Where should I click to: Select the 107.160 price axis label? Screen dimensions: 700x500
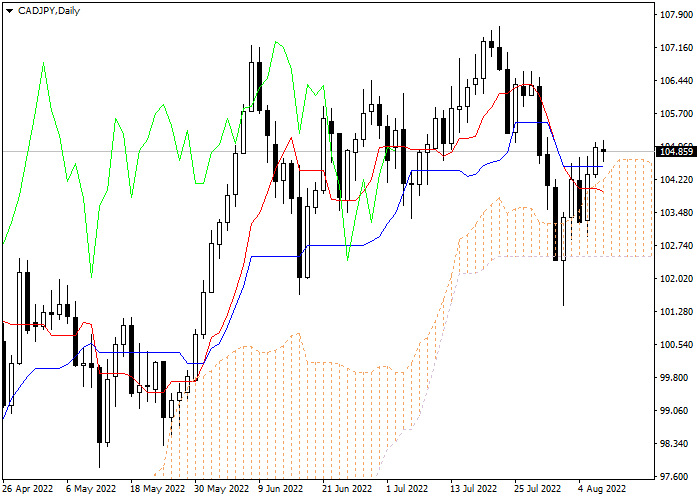[676, 48]
